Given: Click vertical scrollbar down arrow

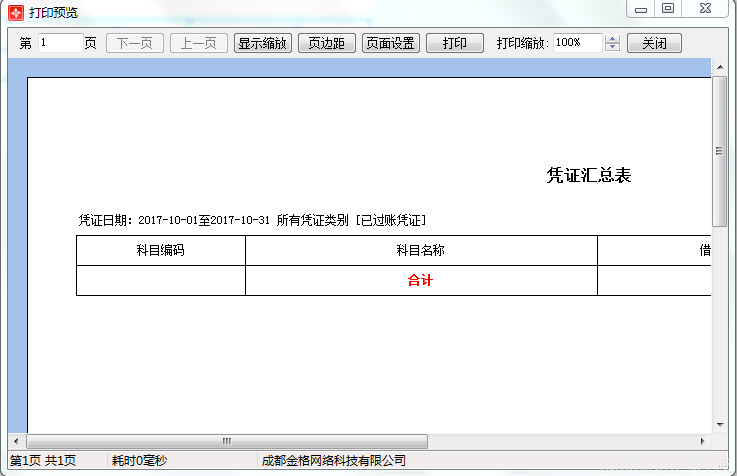Looking at the screenshot, I should point(719,425).
